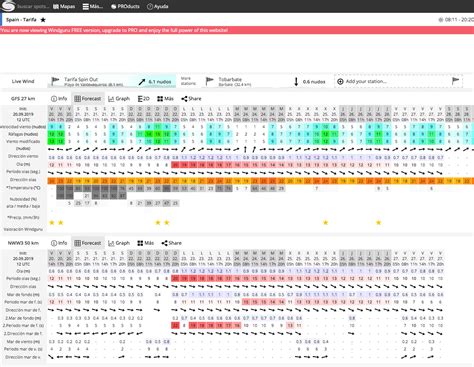474x367 pixels.
Task: Switch to GFS Graph view
Action: click(x=119, y=99)
